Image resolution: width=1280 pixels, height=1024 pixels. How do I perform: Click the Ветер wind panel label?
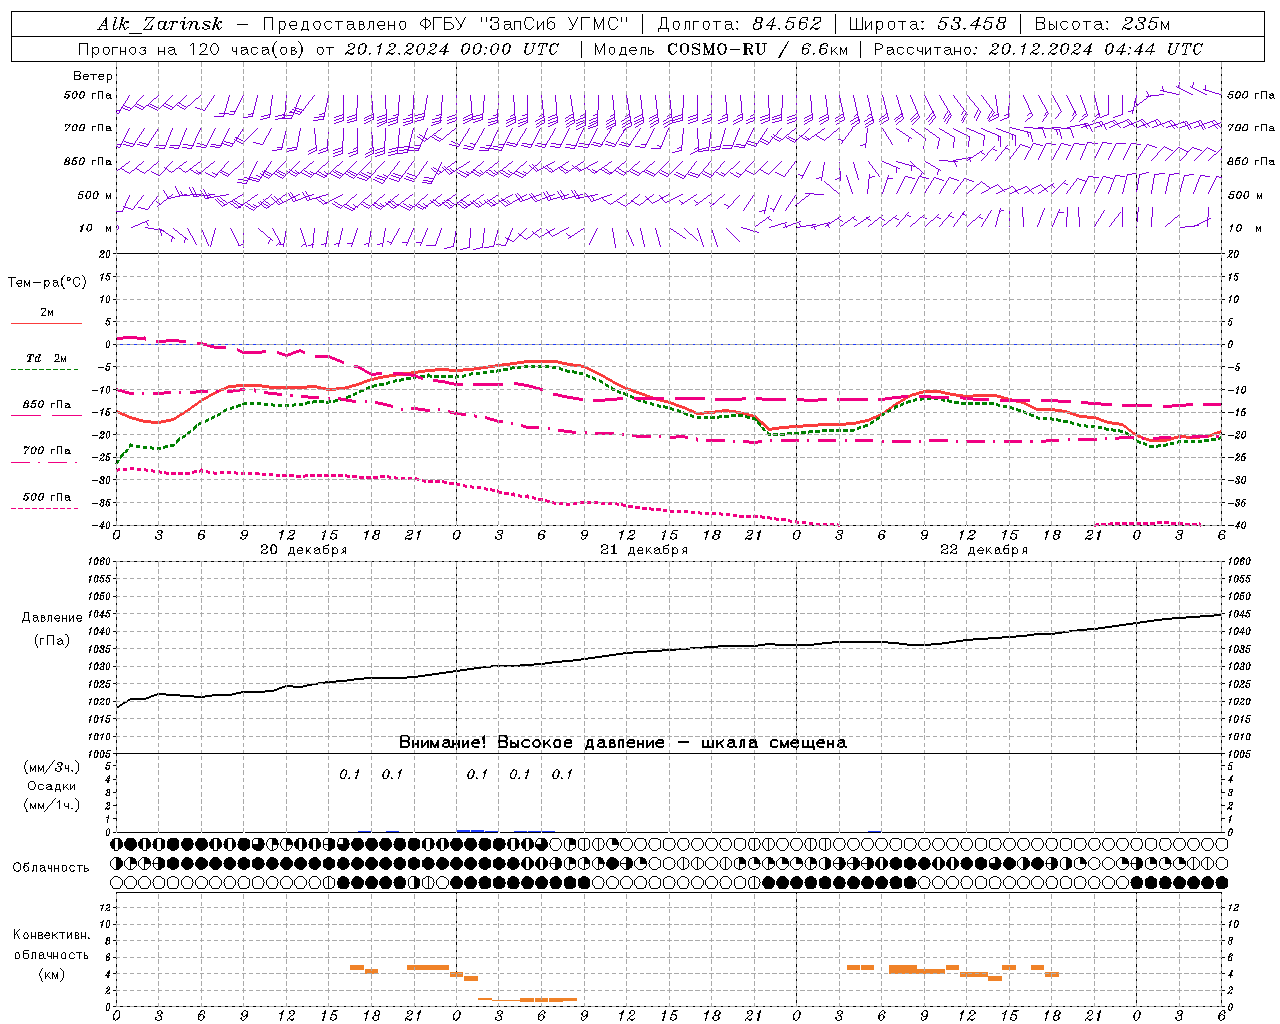coord(93,76)
